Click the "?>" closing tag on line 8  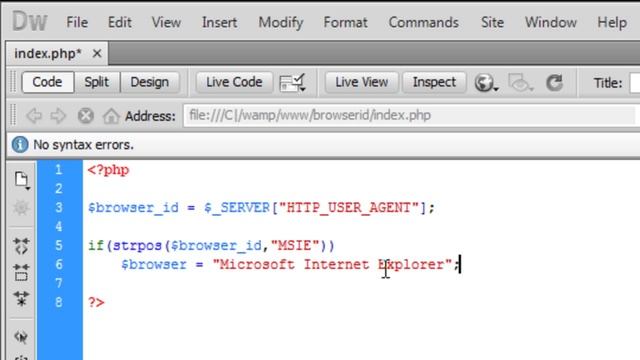[x=96, y=302]
